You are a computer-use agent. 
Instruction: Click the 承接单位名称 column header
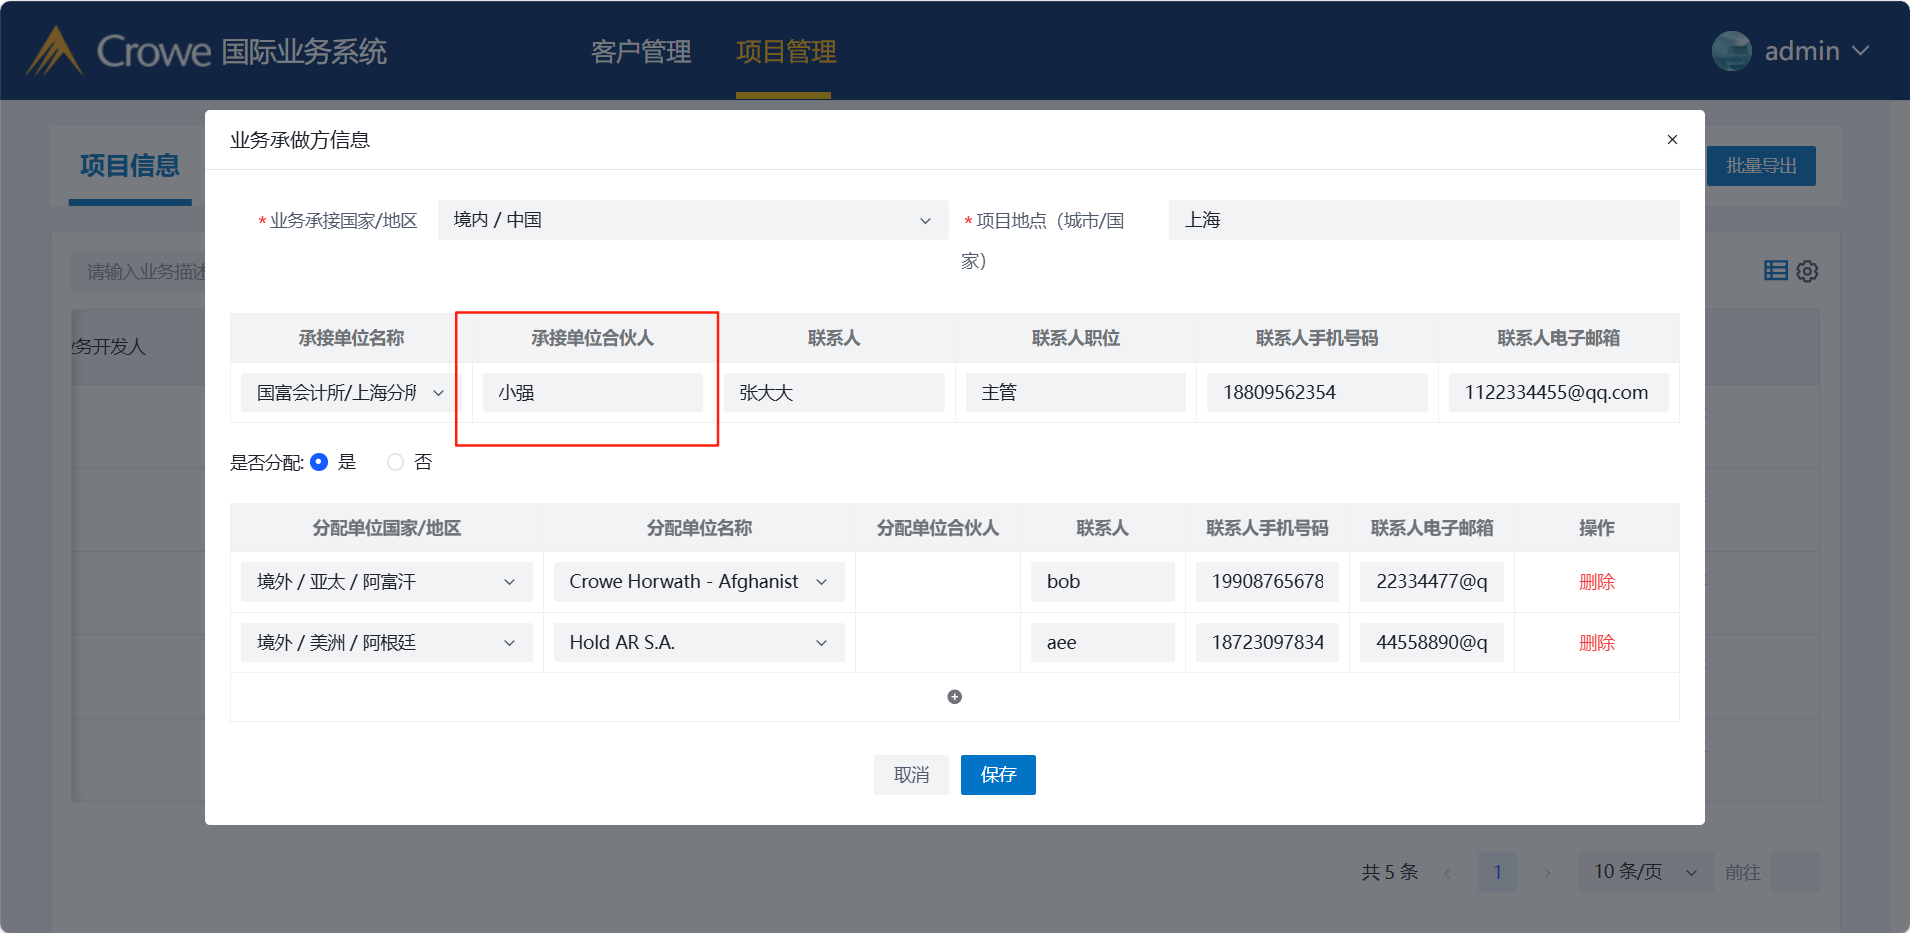click(351, 338)
